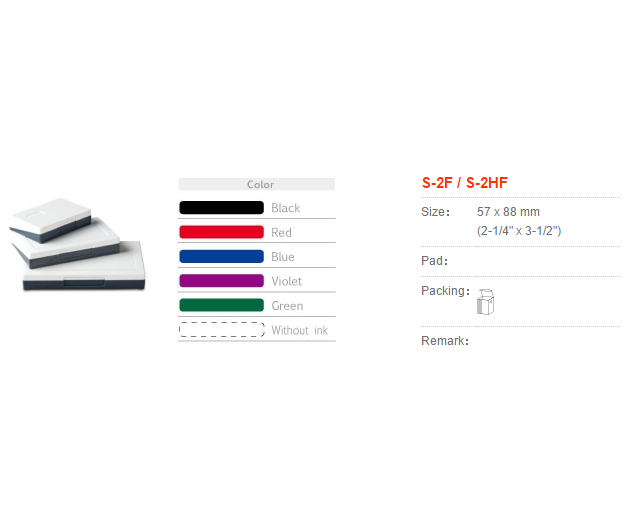The height and width of the screenshot is (516, 633).
Task: Select the Black color swatch
Action: tap(221, 208)
